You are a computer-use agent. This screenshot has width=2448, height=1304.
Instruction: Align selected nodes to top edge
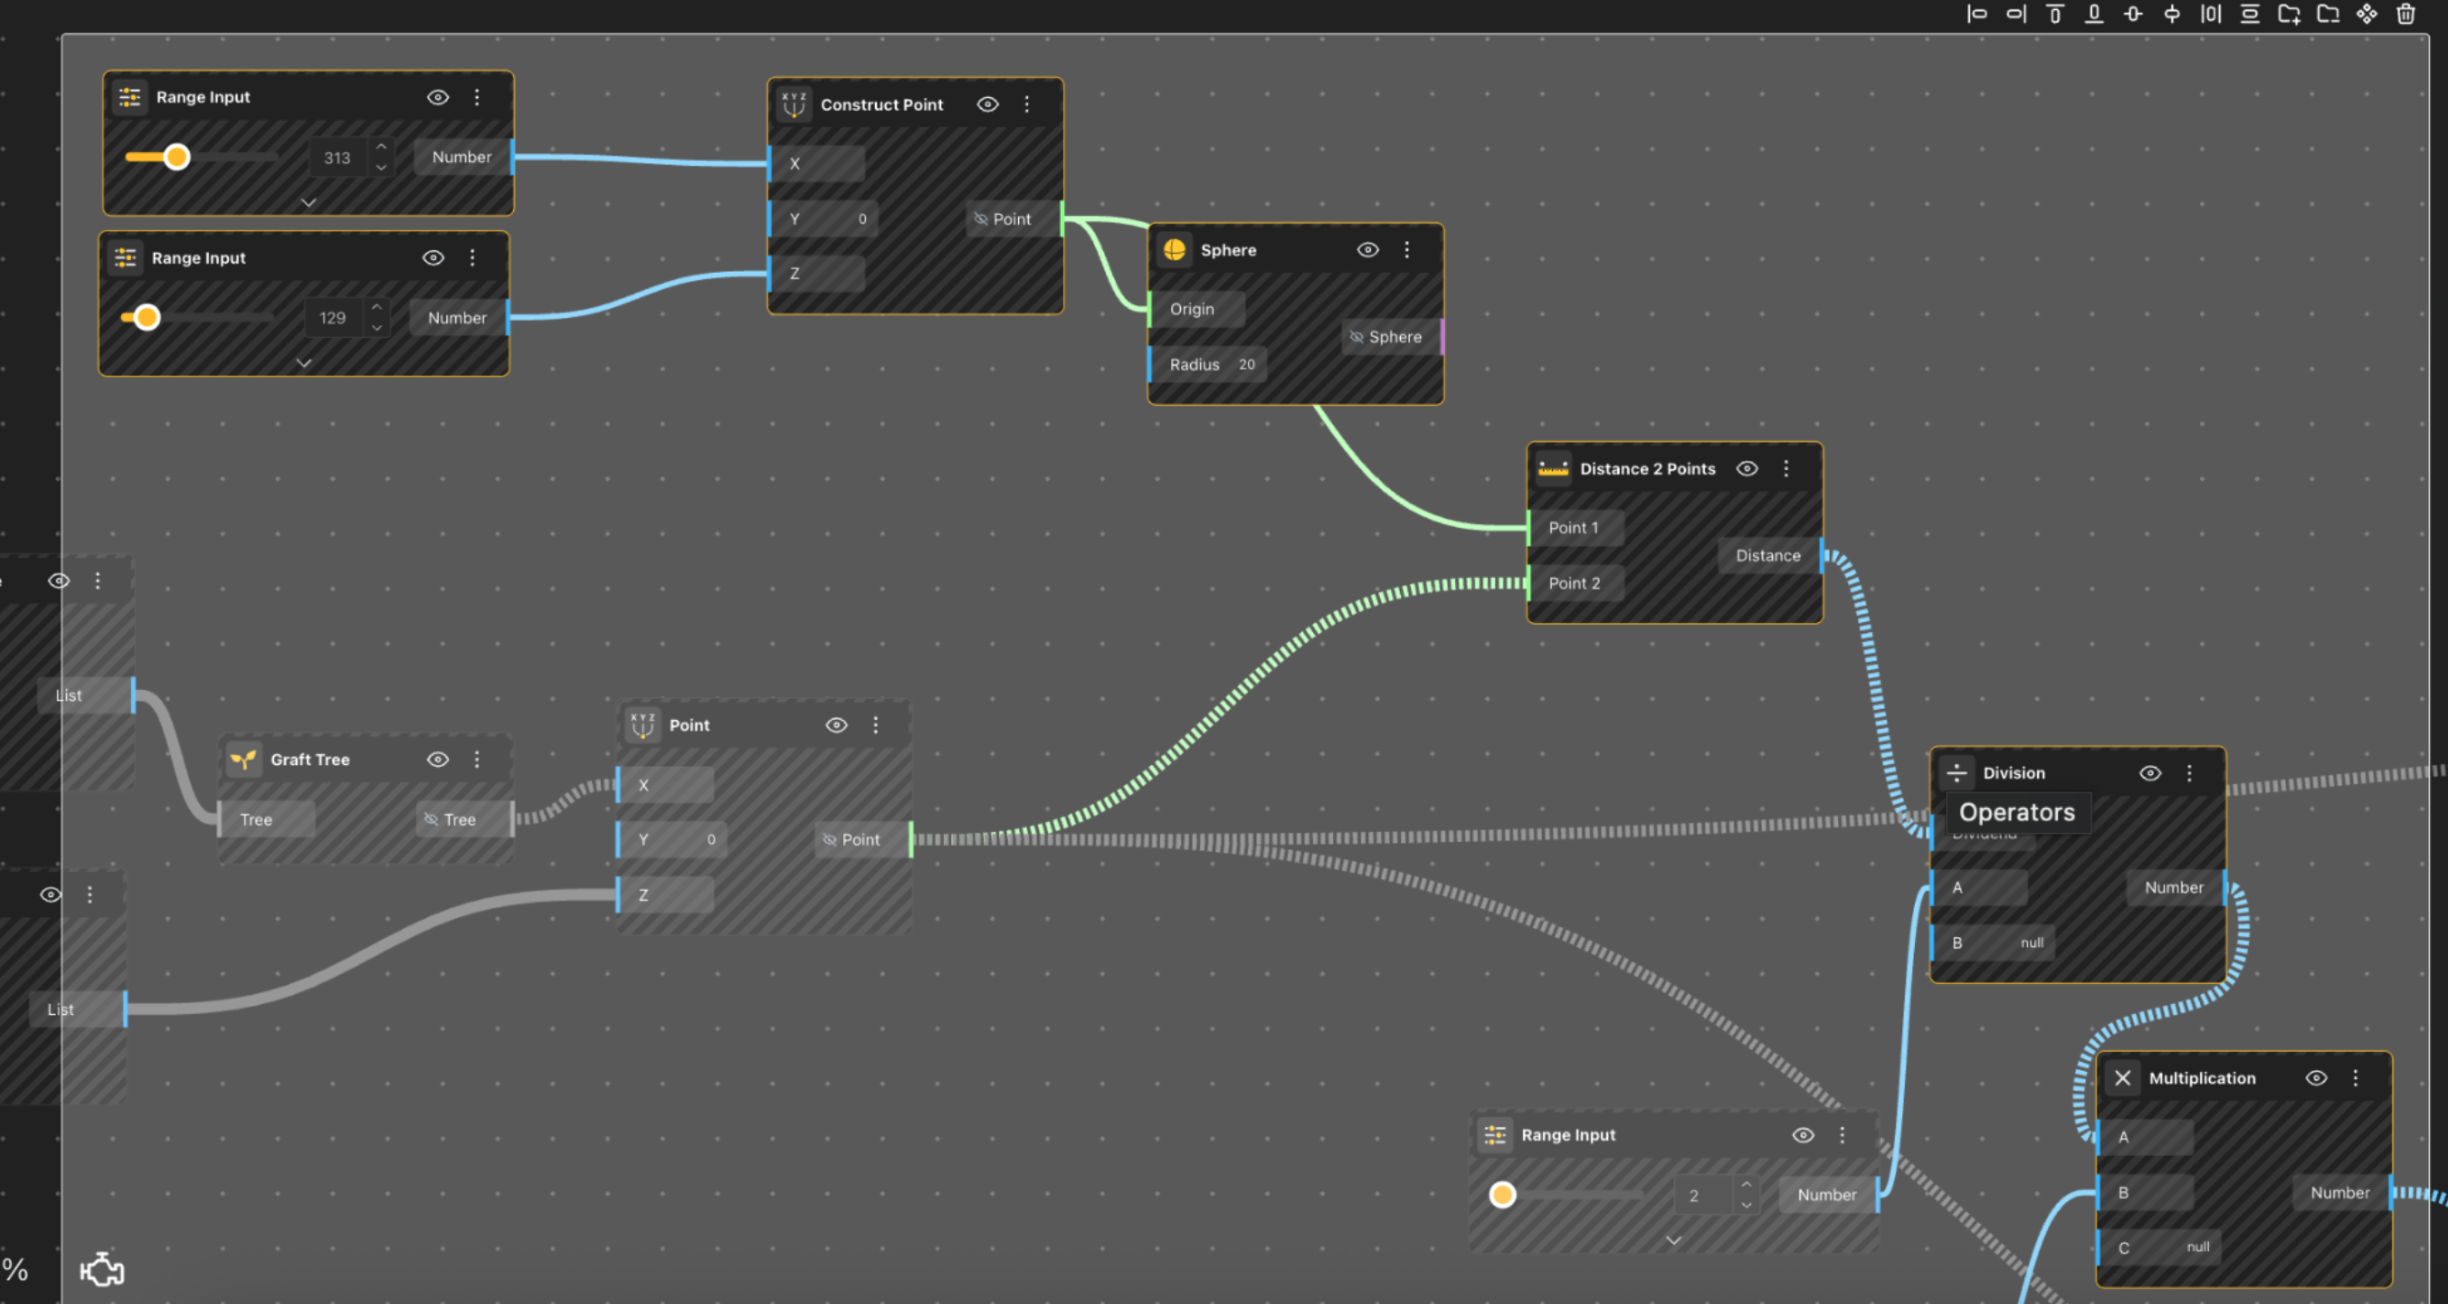[x=2054, y=14]
